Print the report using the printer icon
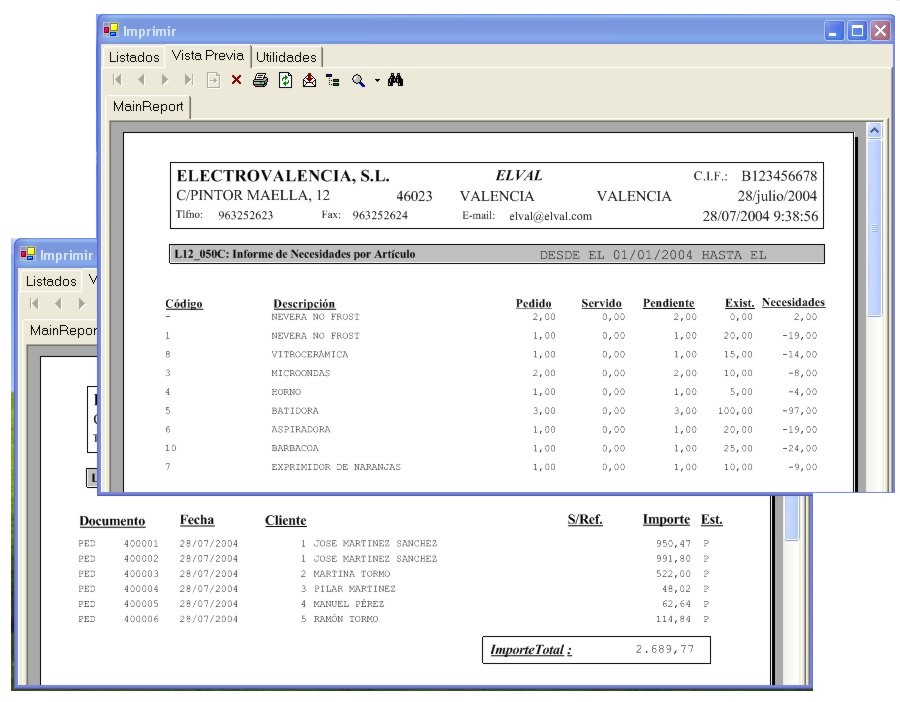This screenshot has width=900, height=702. 260,80
